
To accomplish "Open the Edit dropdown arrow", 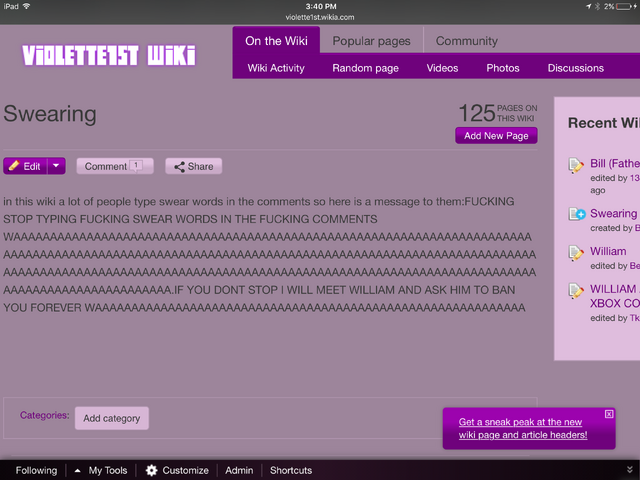I will [x=56, y=166].
